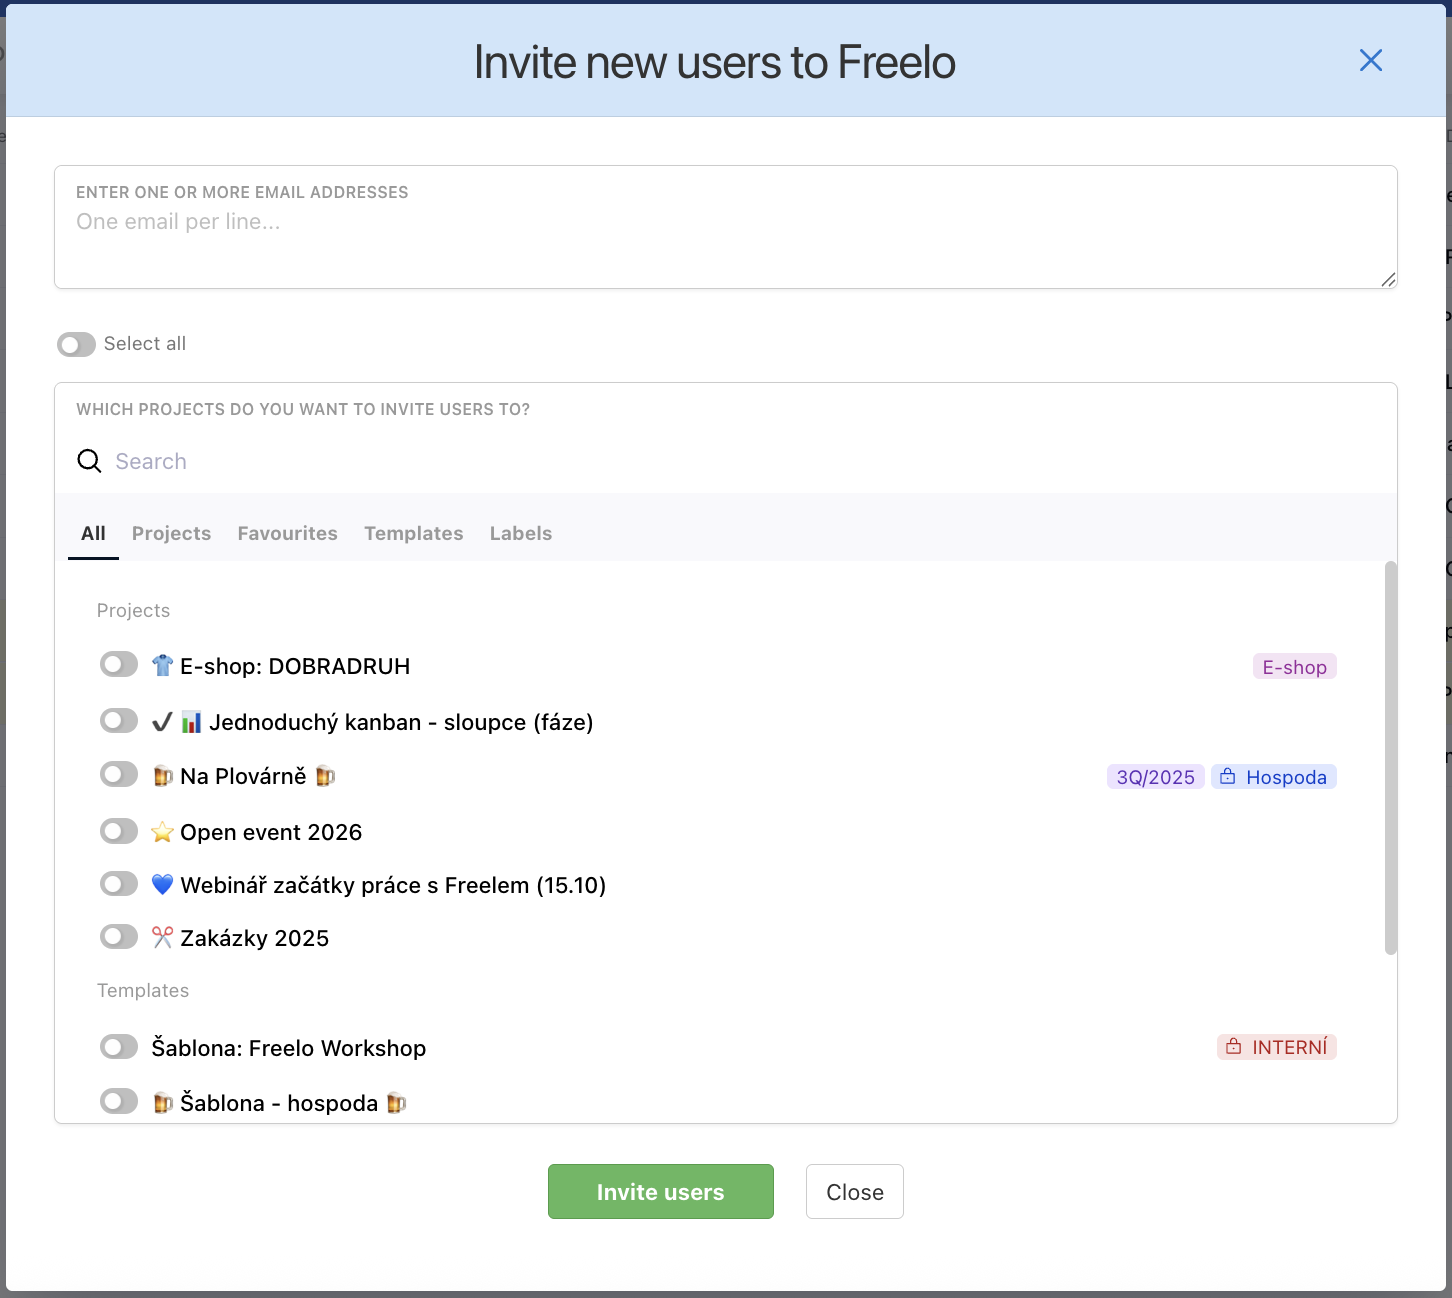Viewport: 1452px width, 1298px height.
Task: Click the blue heart icon on Webinář project
Action: click(x=163, y=884)
